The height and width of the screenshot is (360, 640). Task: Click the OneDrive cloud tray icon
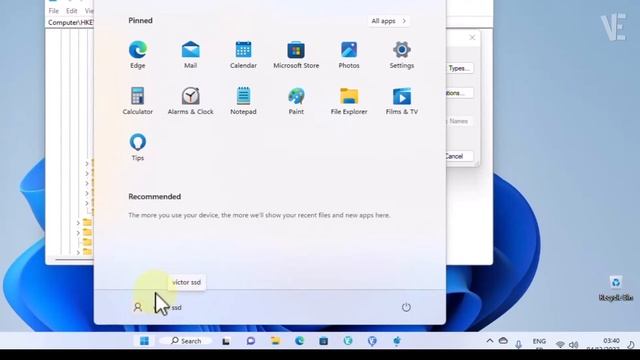pyautogui.click(x=503, y=341)
